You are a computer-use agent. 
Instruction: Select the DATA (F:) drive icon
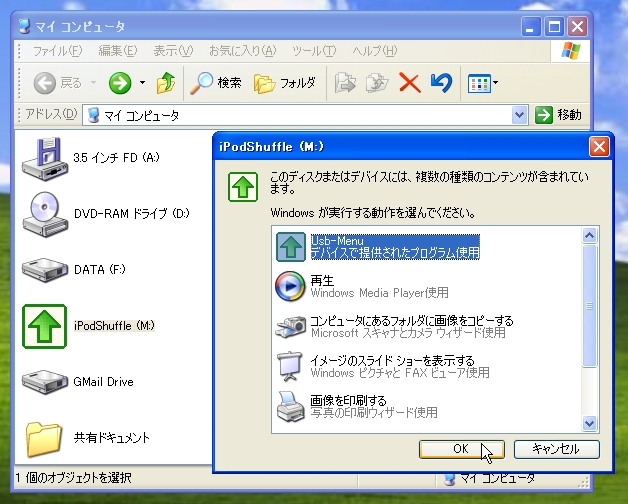click(44, 270)
